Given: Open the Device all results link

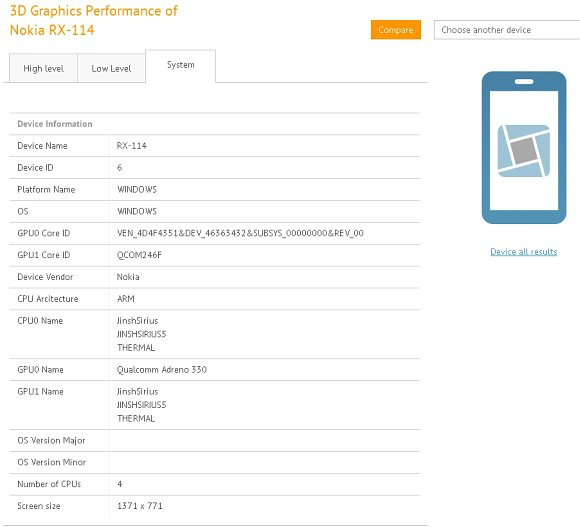Looking at the screenshot, I should click(523, 251).
